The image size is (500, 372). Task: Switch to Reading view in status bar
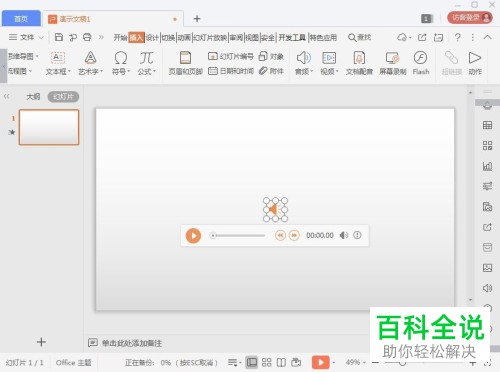click(281, 362)
